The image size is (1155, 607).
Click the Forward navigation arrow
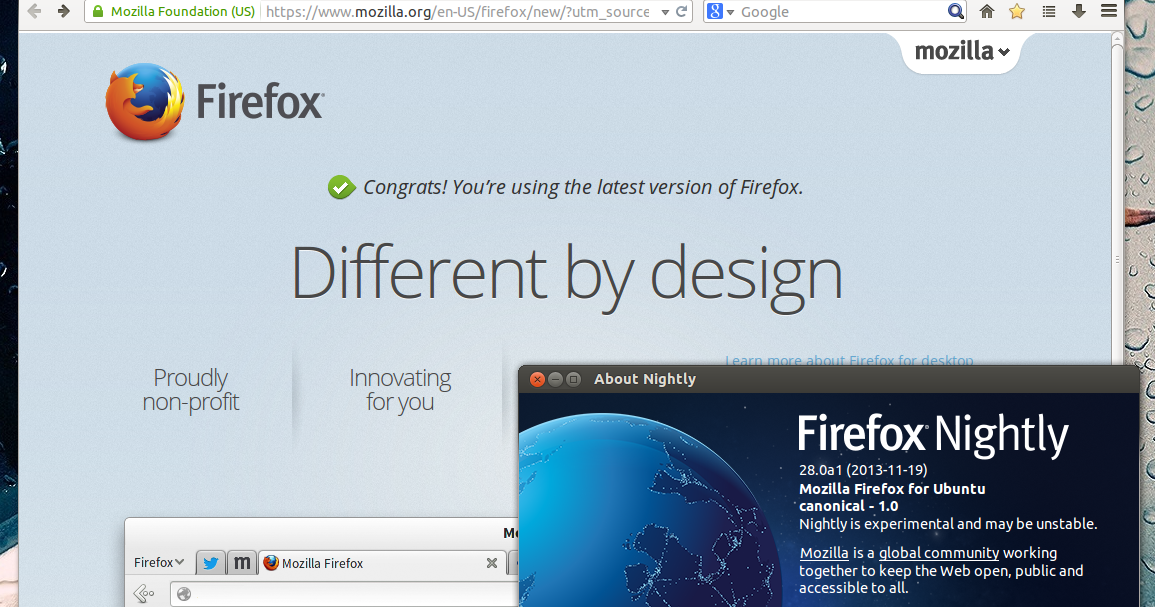click(x=64, y=11)
